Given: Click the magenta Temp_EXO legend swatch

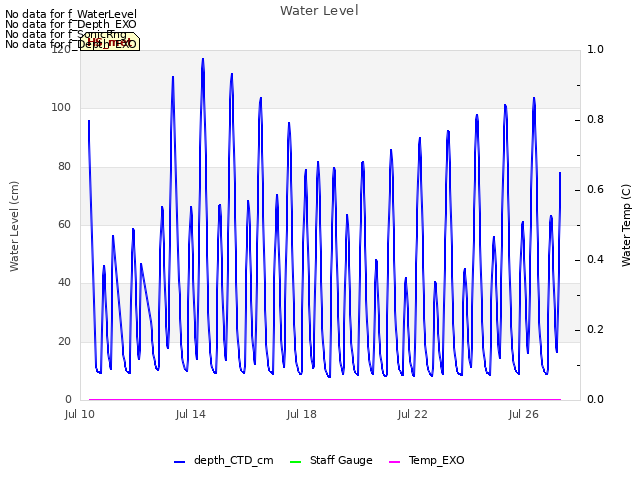Looking at the screenshot, I should tap(394, 462).
